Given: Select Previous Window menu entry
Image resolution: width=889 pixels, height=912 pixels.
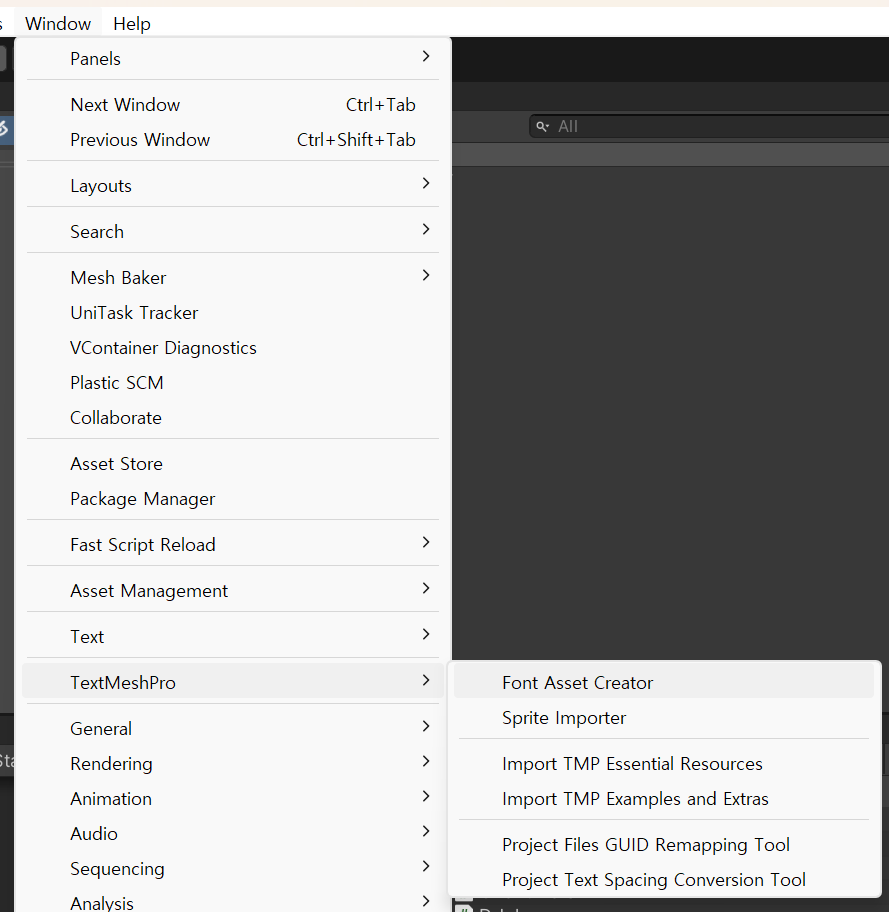Looking at the screenshot, I should tap(233, 140).
